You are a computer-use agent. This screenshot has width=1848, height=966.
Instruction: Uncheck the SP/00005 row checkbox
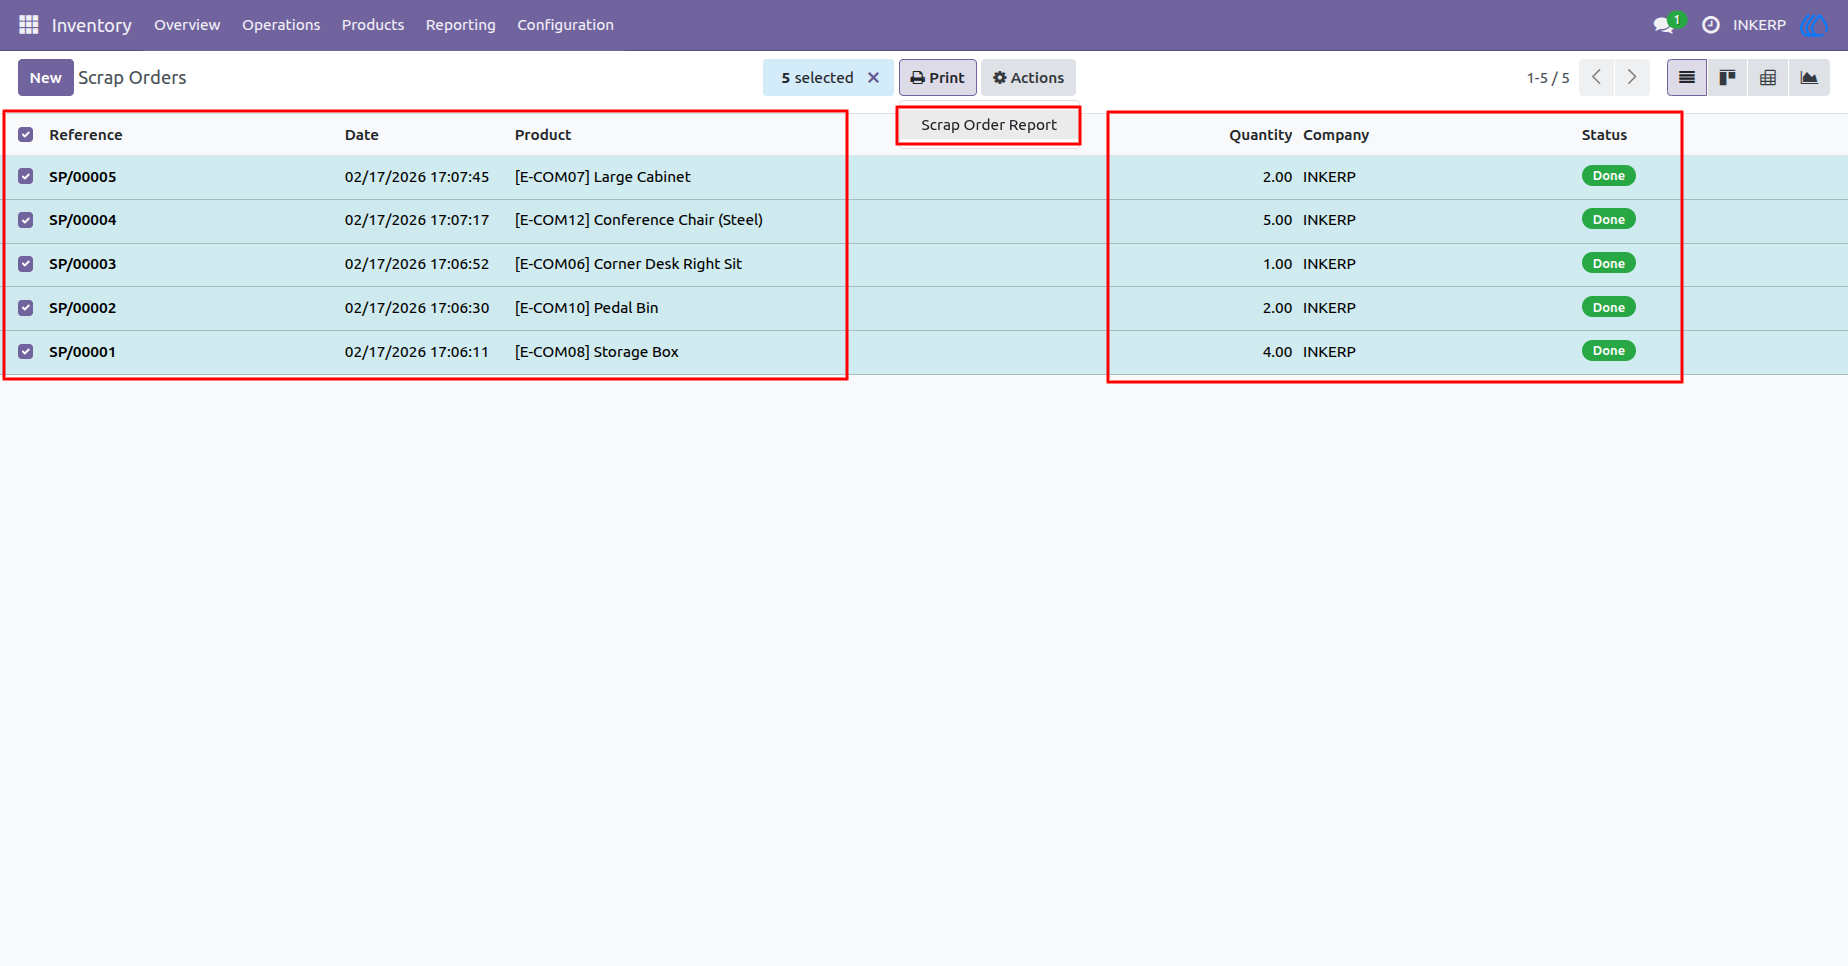(x=26, y=177)
